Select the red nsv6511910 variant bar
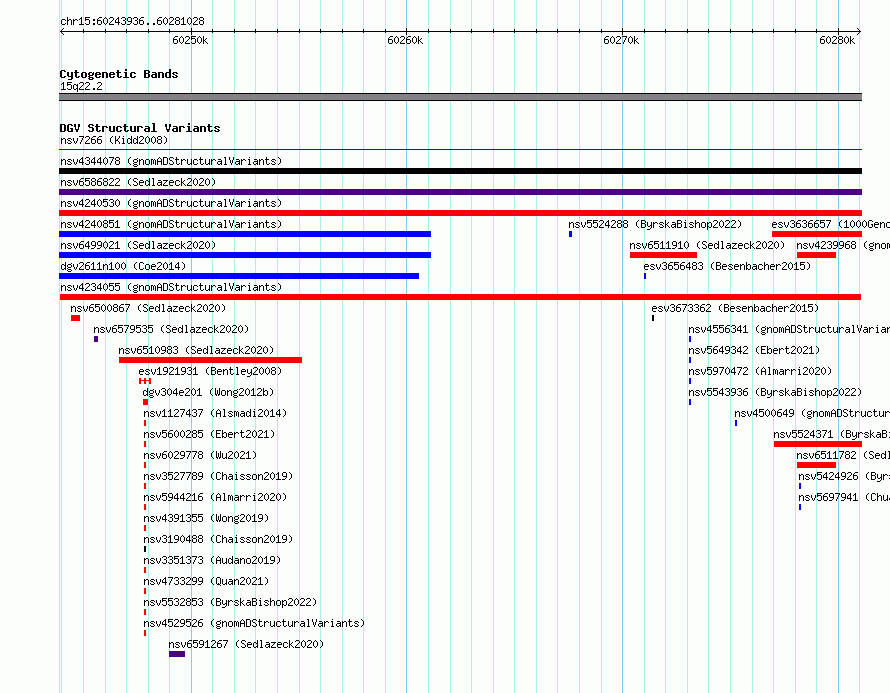890x693 pixels. (663, 255)
